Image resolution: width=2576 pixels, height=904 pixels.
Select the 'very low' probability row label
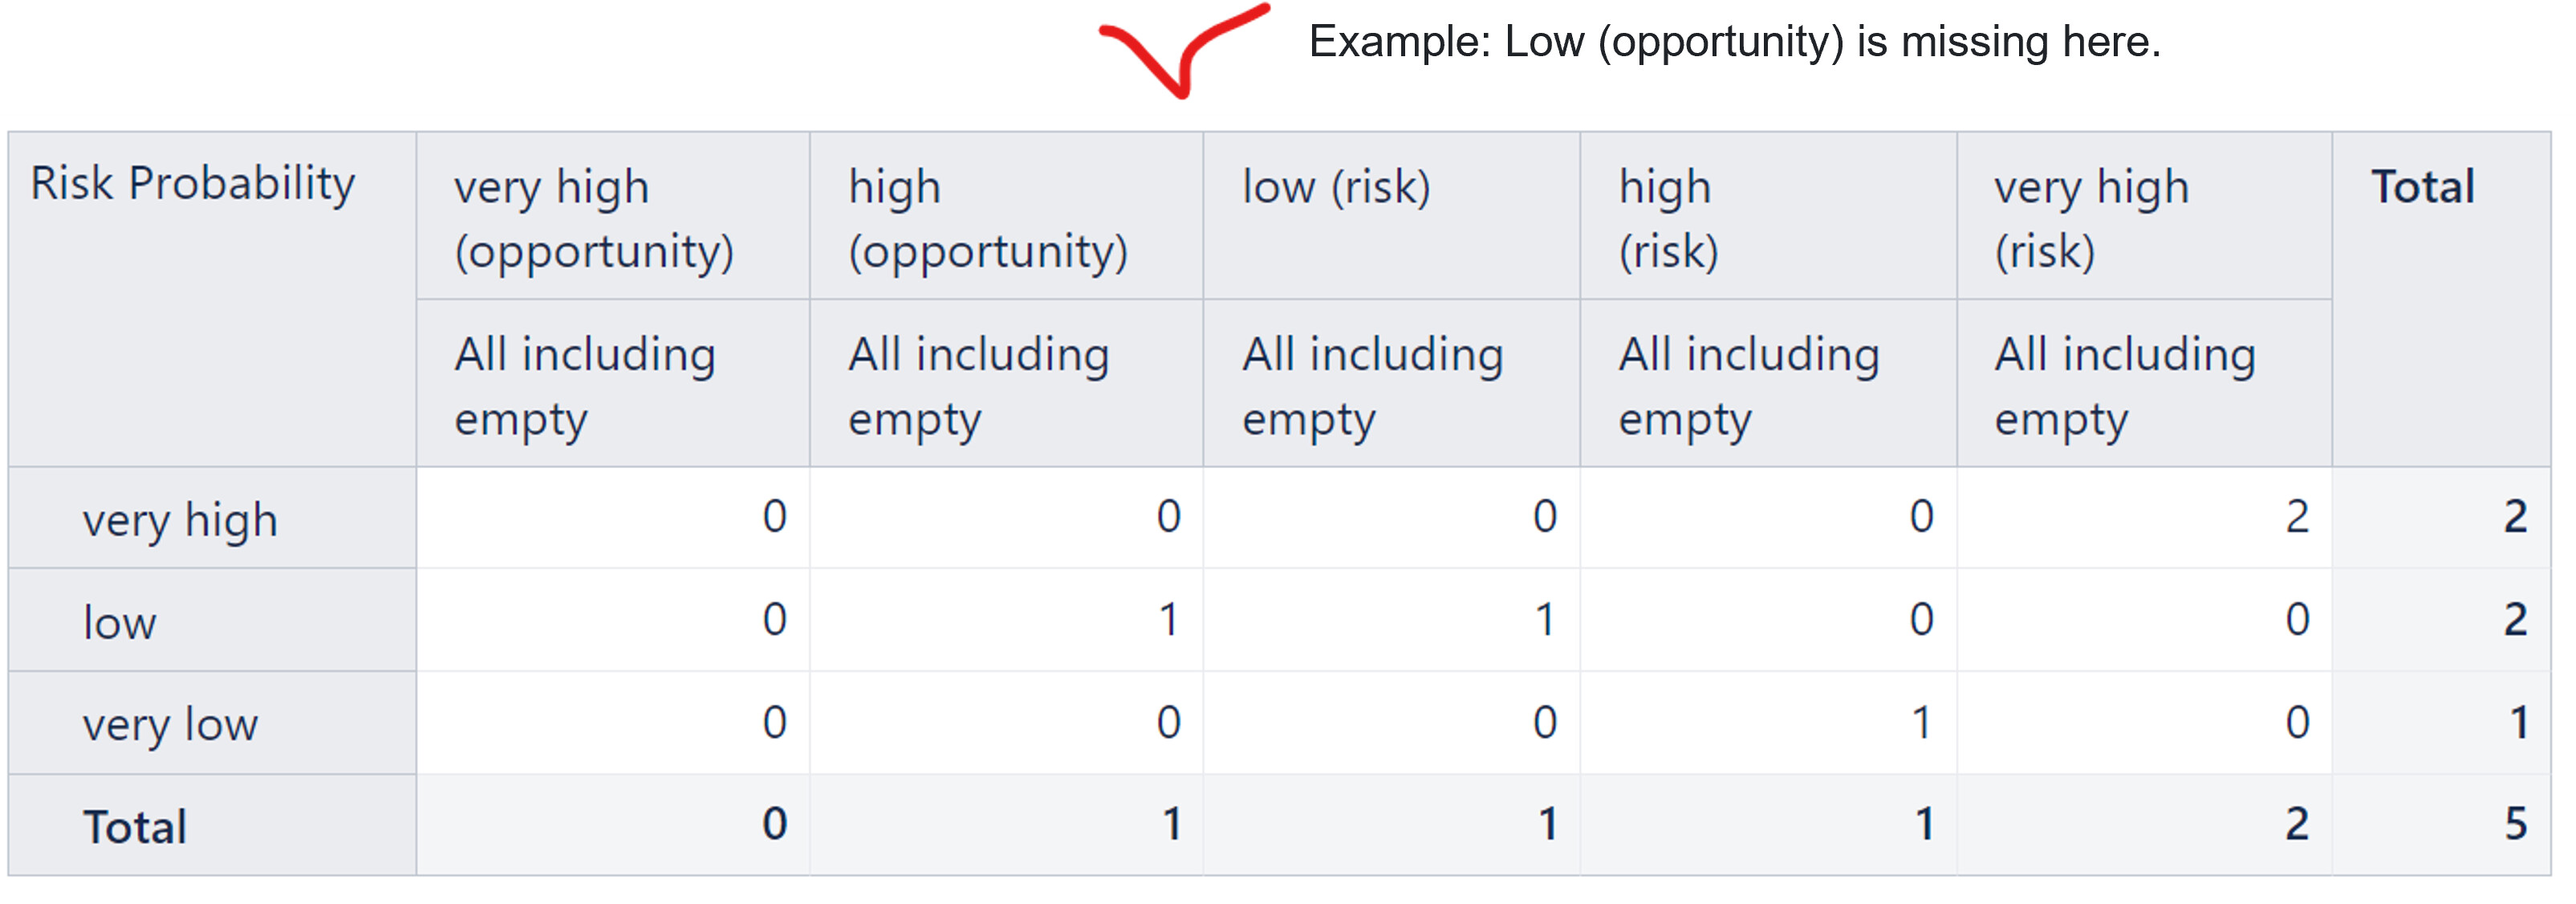click(x=170, y=724)
